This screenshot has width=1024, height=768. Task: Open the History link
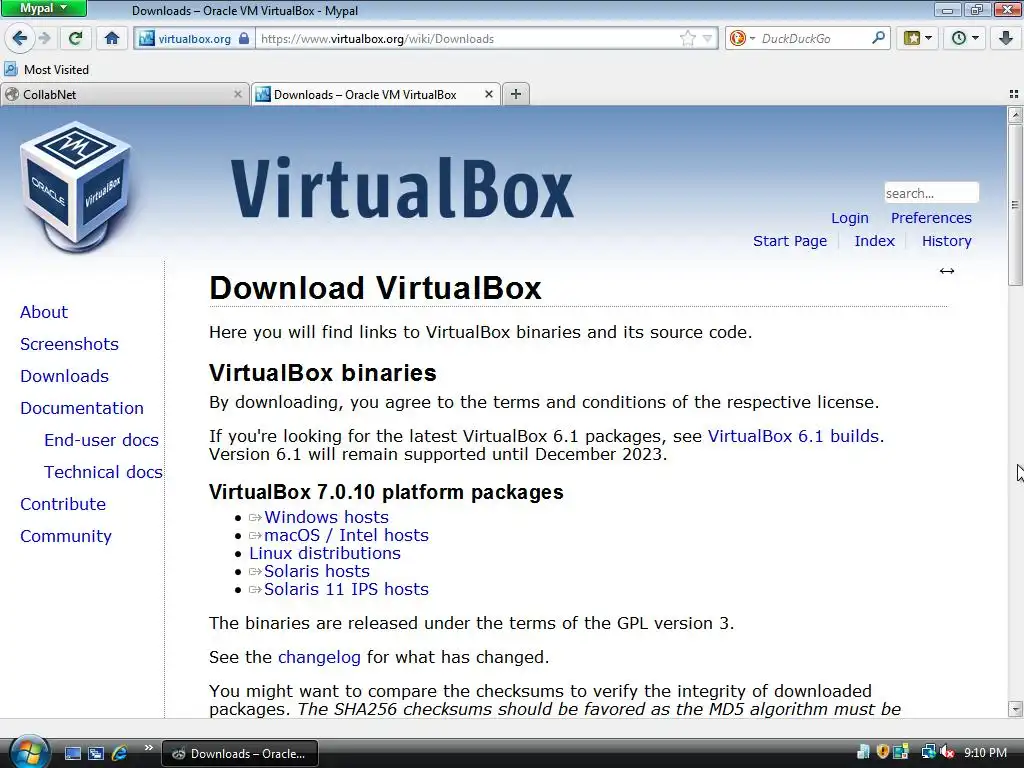pos(947,241)
